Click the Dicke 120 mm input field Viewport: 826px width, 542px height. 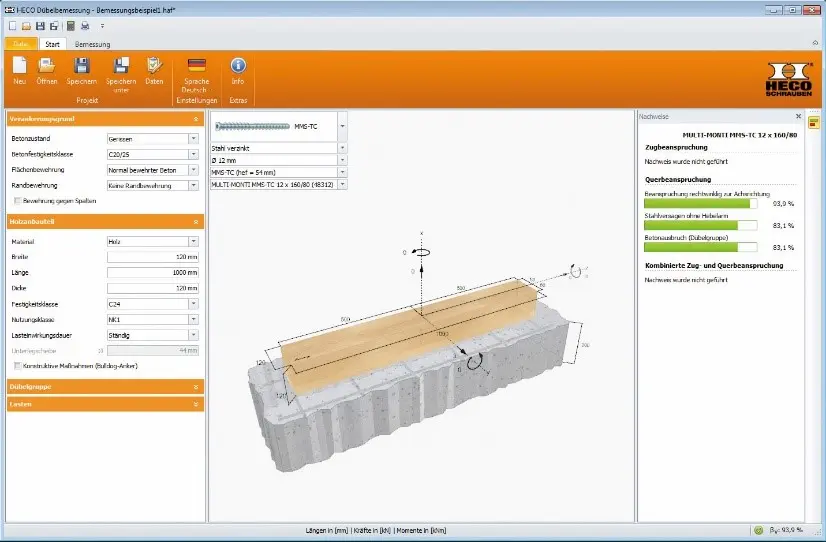click(x=153, y=288)
